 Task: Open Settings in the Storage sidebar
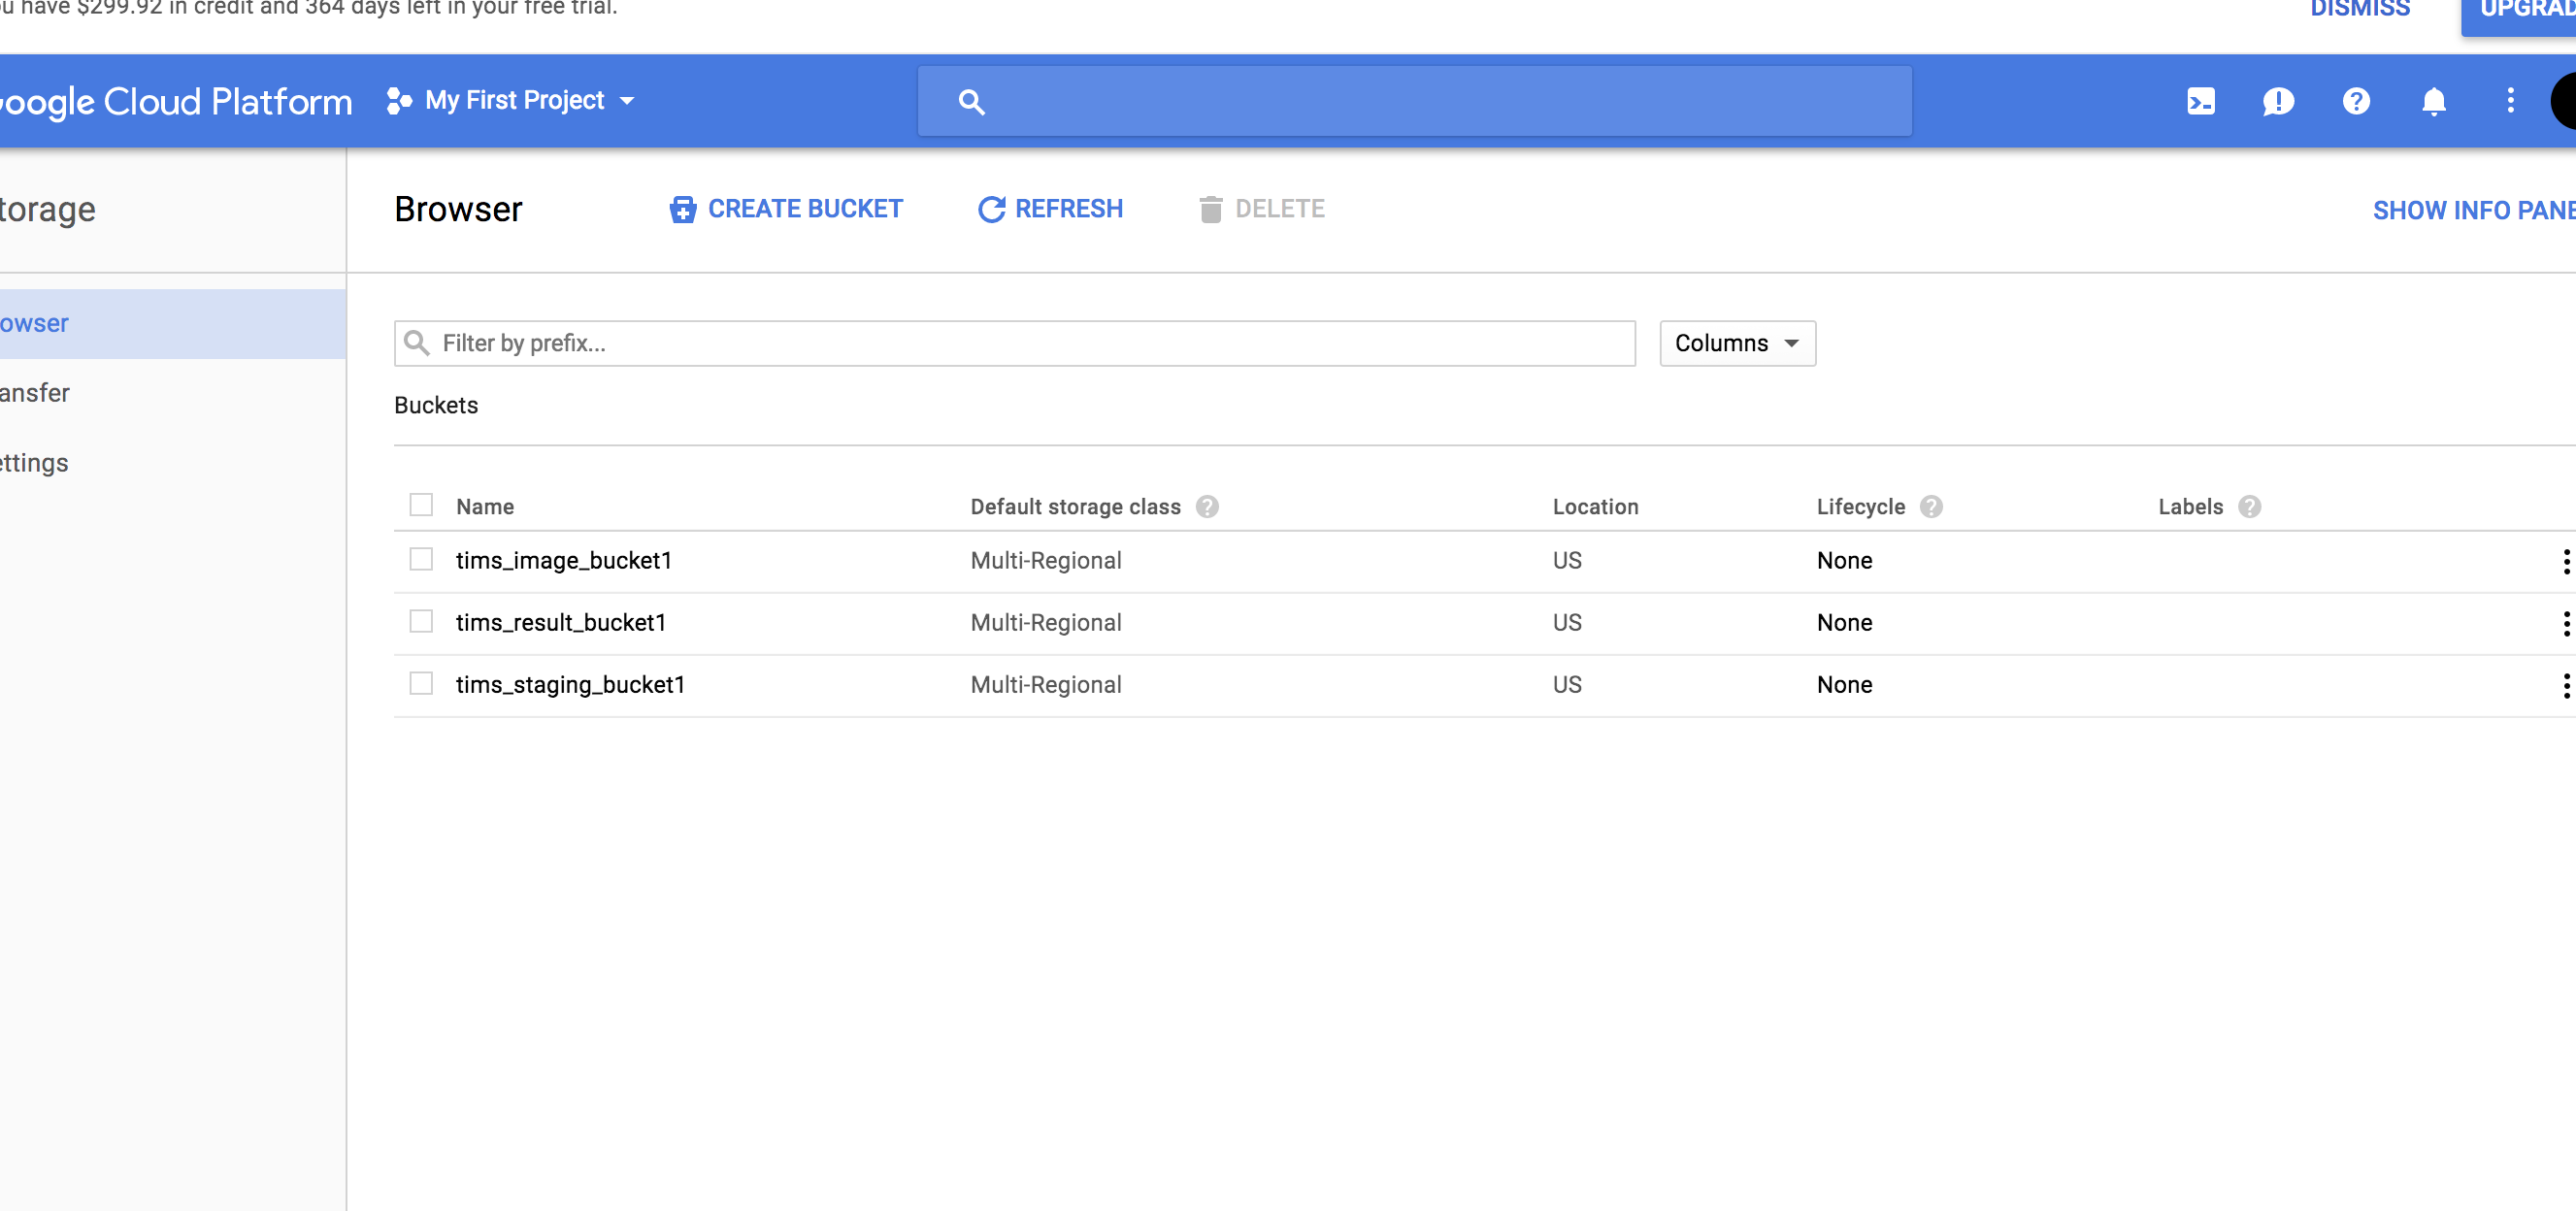[35, 463]
